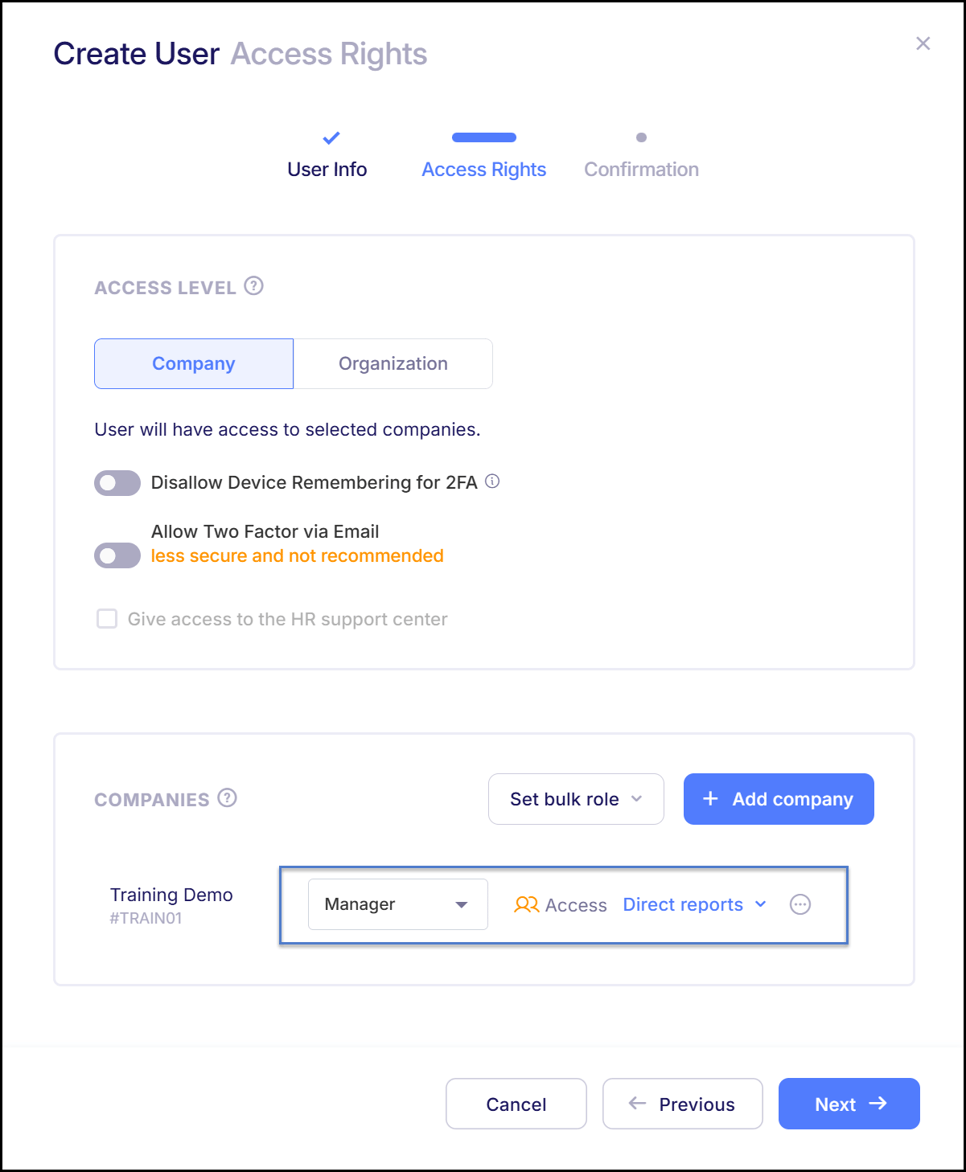Viewport: 966px width, 1172px height.
Task: Go back using the Previous button
Action: (682, 1103)
